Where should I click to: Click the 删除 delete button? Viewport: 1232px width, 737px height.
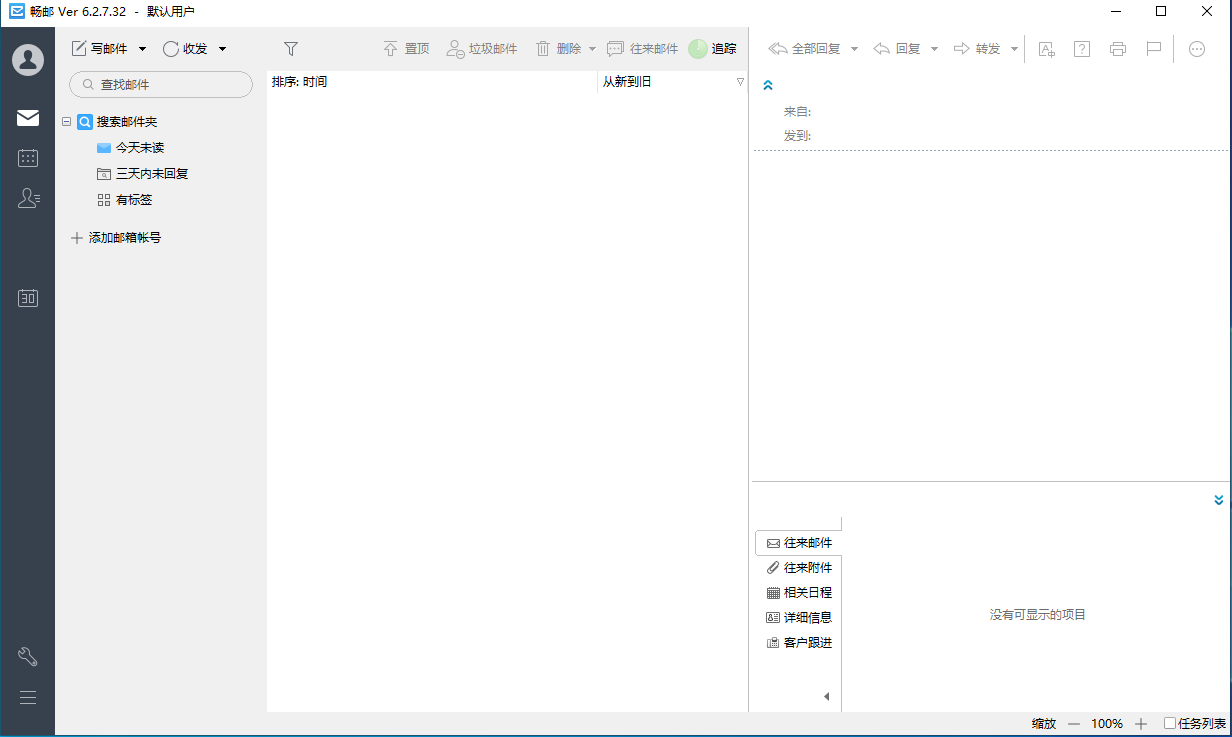[558, 48]
